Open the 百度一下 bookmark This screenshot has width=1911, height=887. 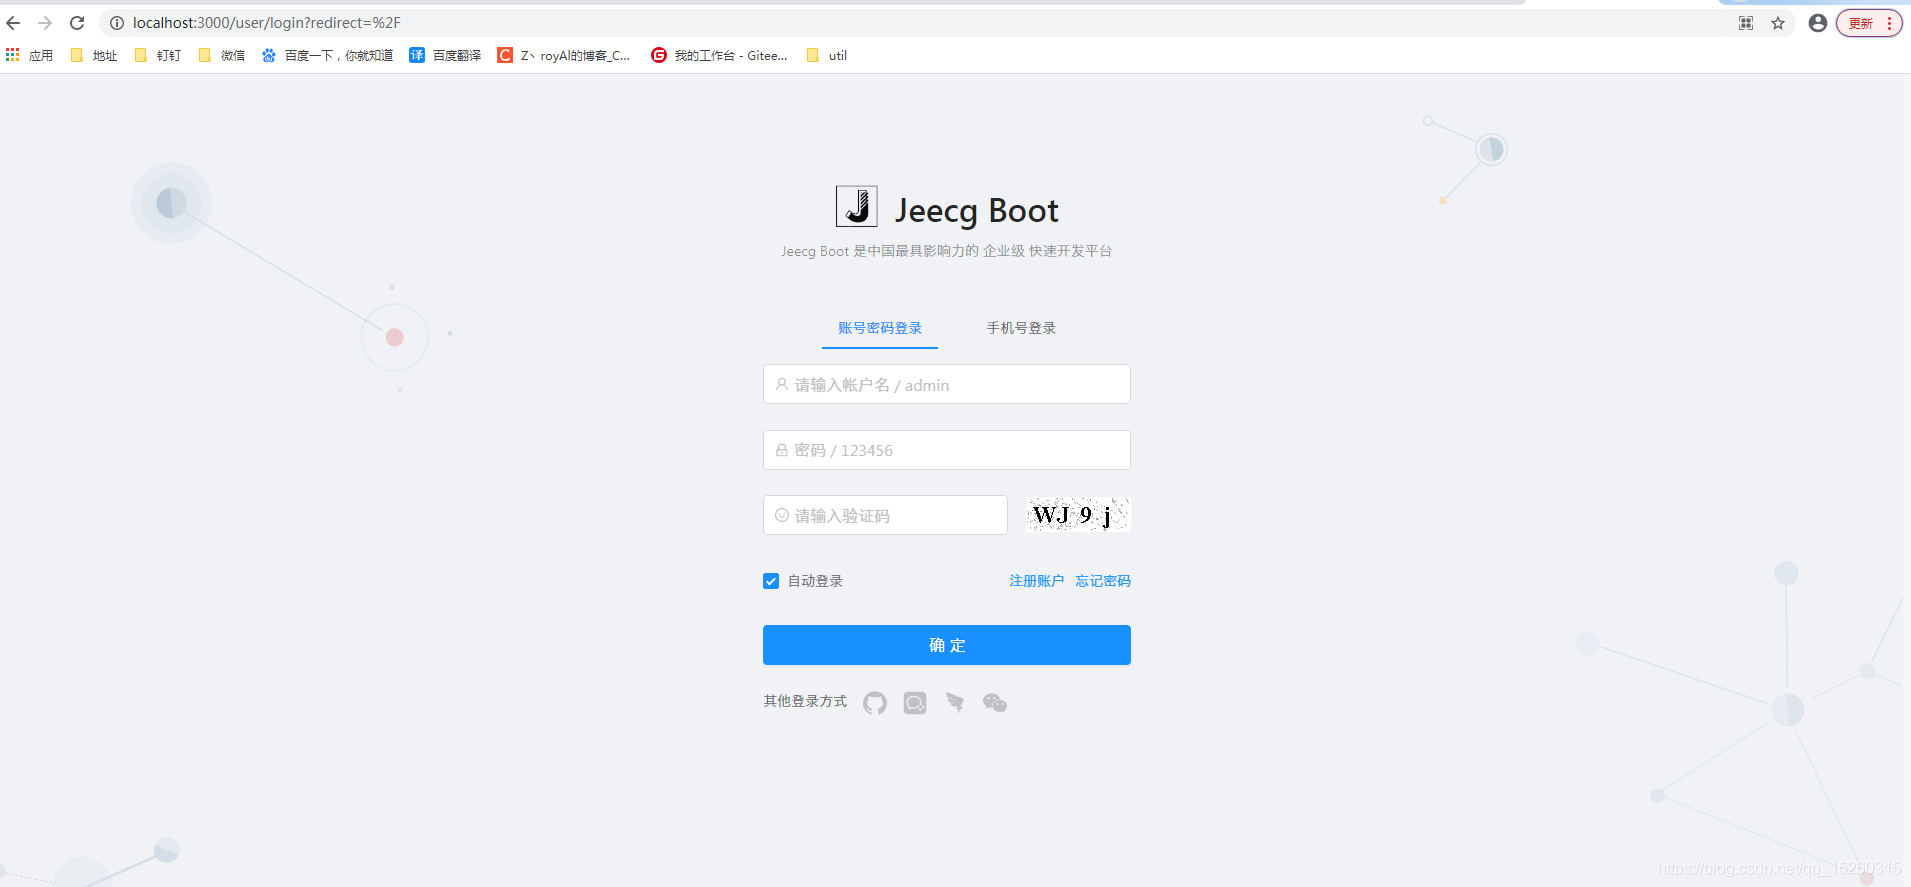pyautogui.click(x=328, y=56)
